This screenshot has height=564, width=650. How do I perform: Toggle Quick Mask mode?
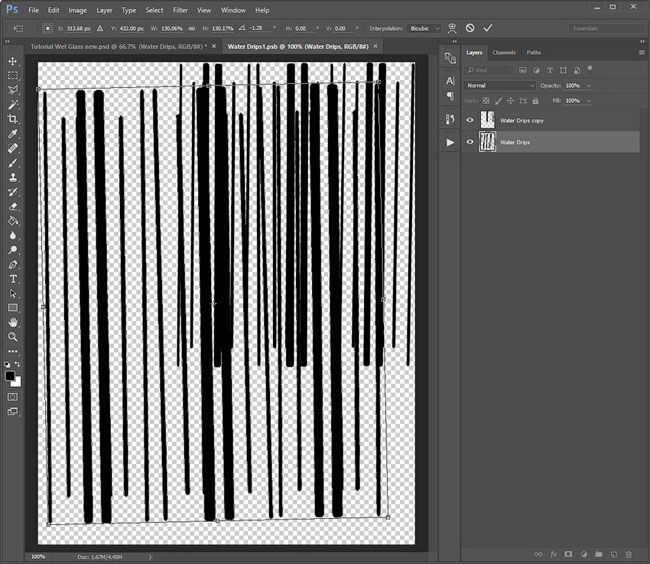[x=13, y=397]
